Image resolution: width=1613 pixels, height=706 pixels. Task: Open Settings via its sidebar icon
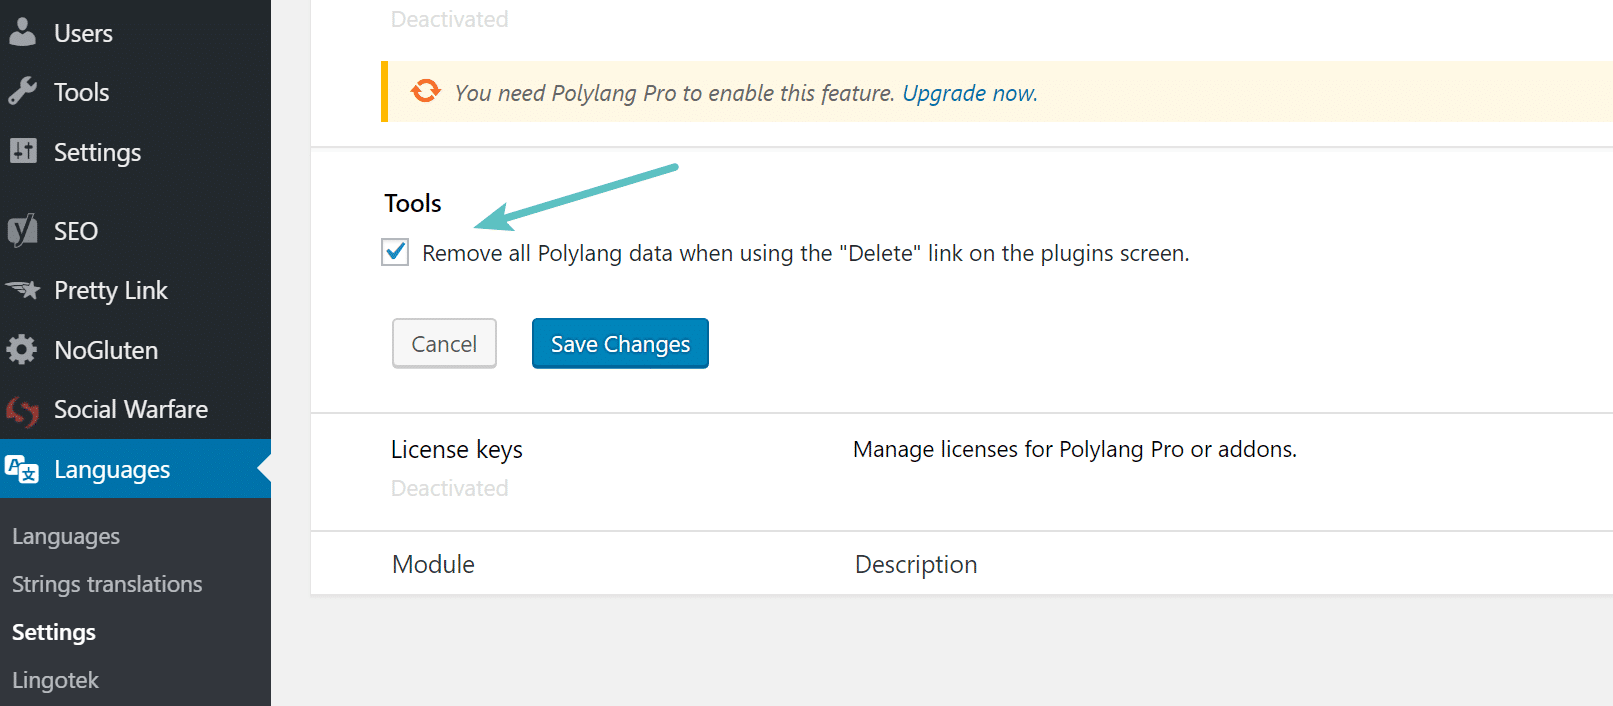[22, 152]
